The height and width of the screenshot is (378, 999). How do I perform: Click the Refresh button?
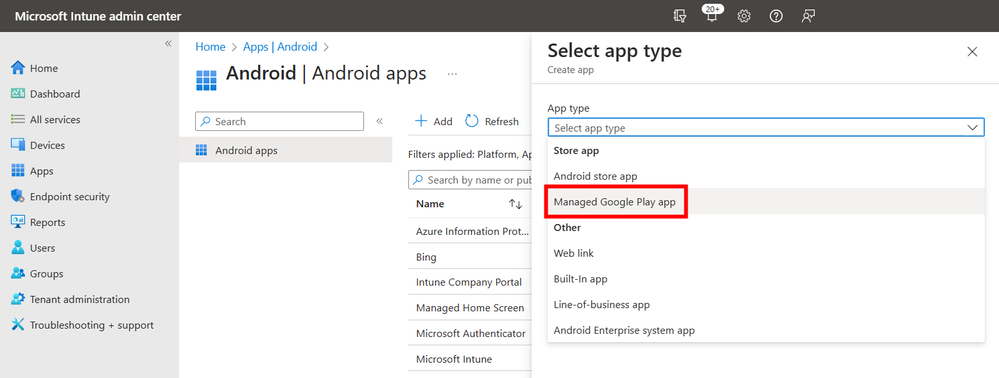coord(492,121)
